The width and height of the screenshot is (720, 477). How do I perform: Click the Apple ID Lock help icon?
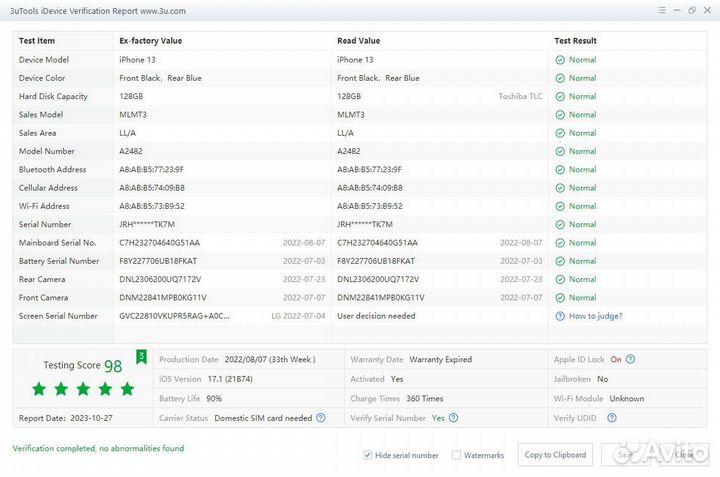pyautogui.click(x=630, y=359)
